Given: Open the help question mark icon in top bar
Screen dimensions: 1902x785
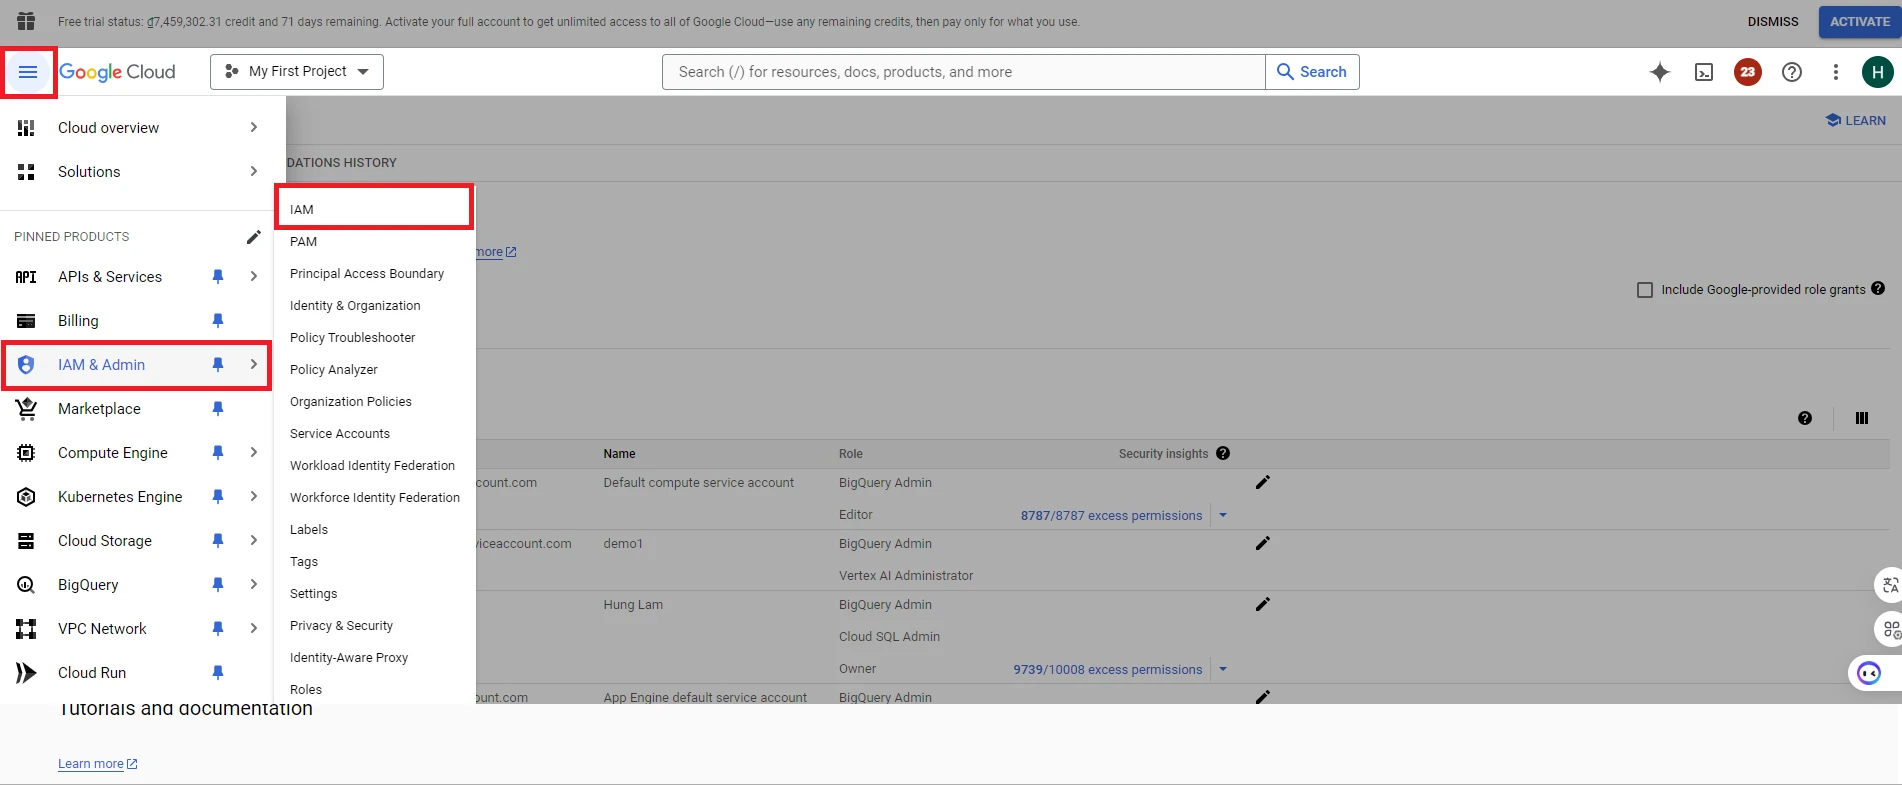Looking at the screenshot, I should 1792,72.
